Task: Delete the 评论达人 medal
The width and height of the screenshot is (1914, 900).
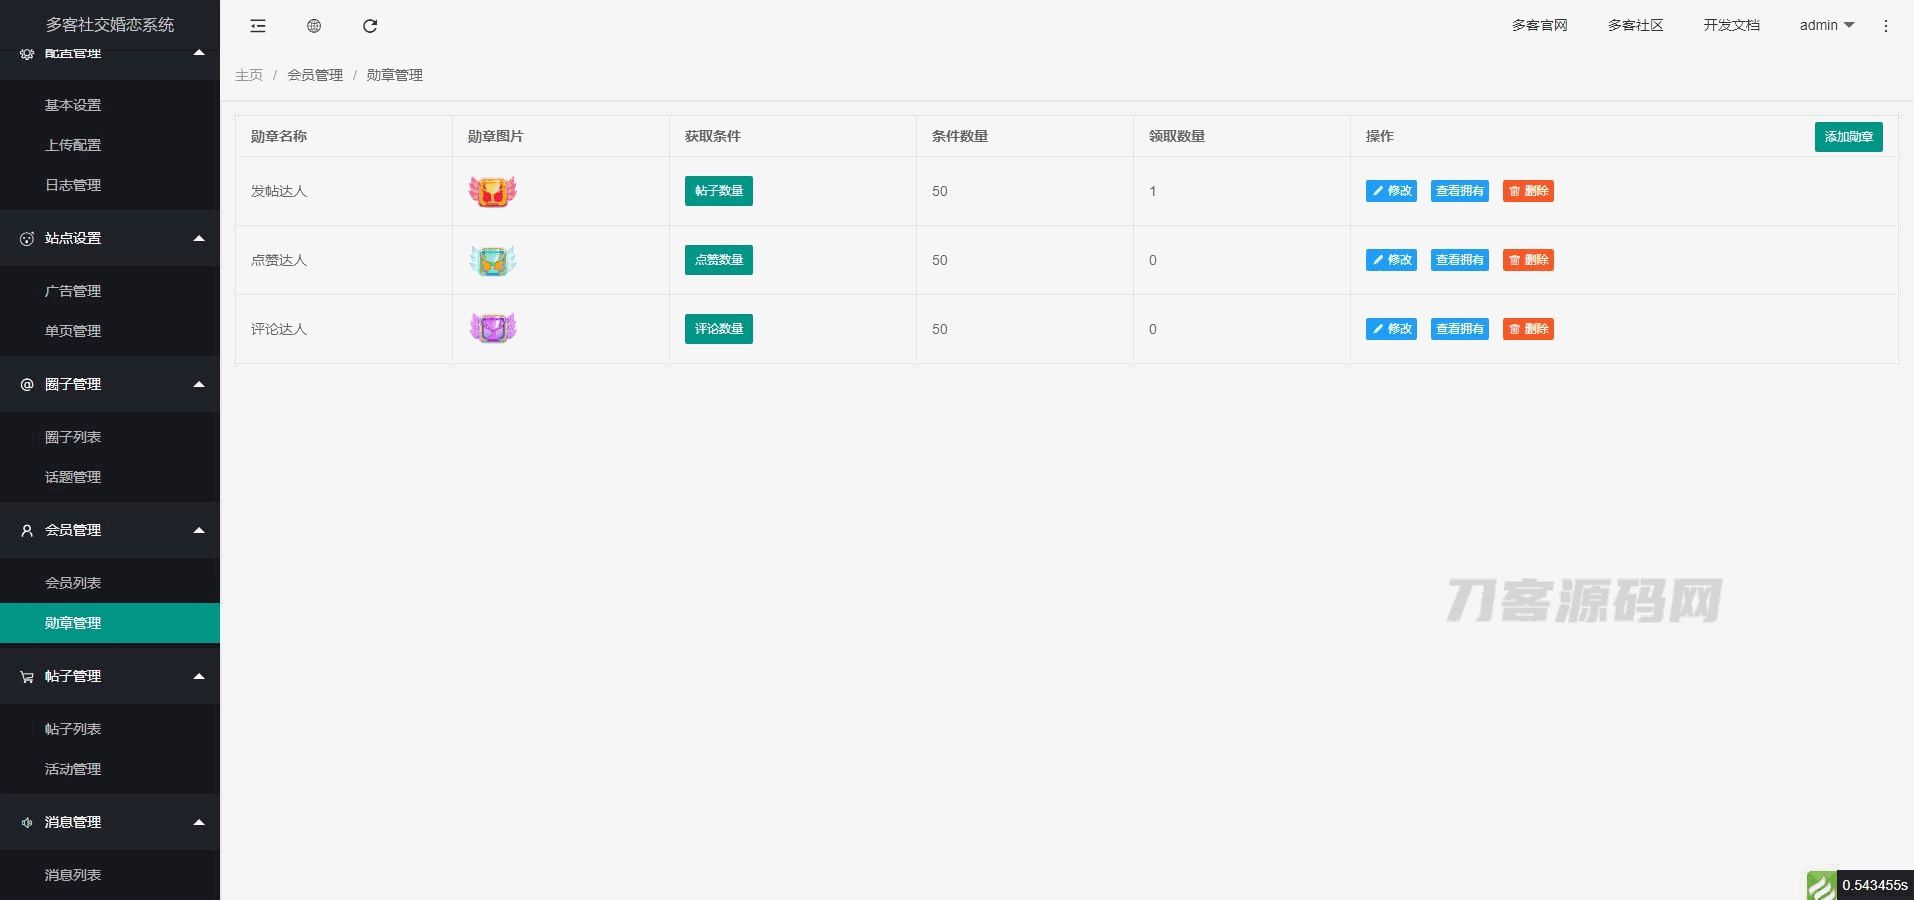Action: click(1528, 329)
